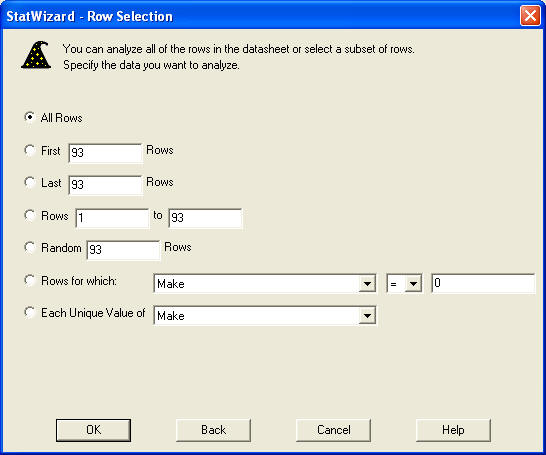Viewport: 546px width, 455px height.
Task: Click the wizard hat icon
Action: coord(36,55)
